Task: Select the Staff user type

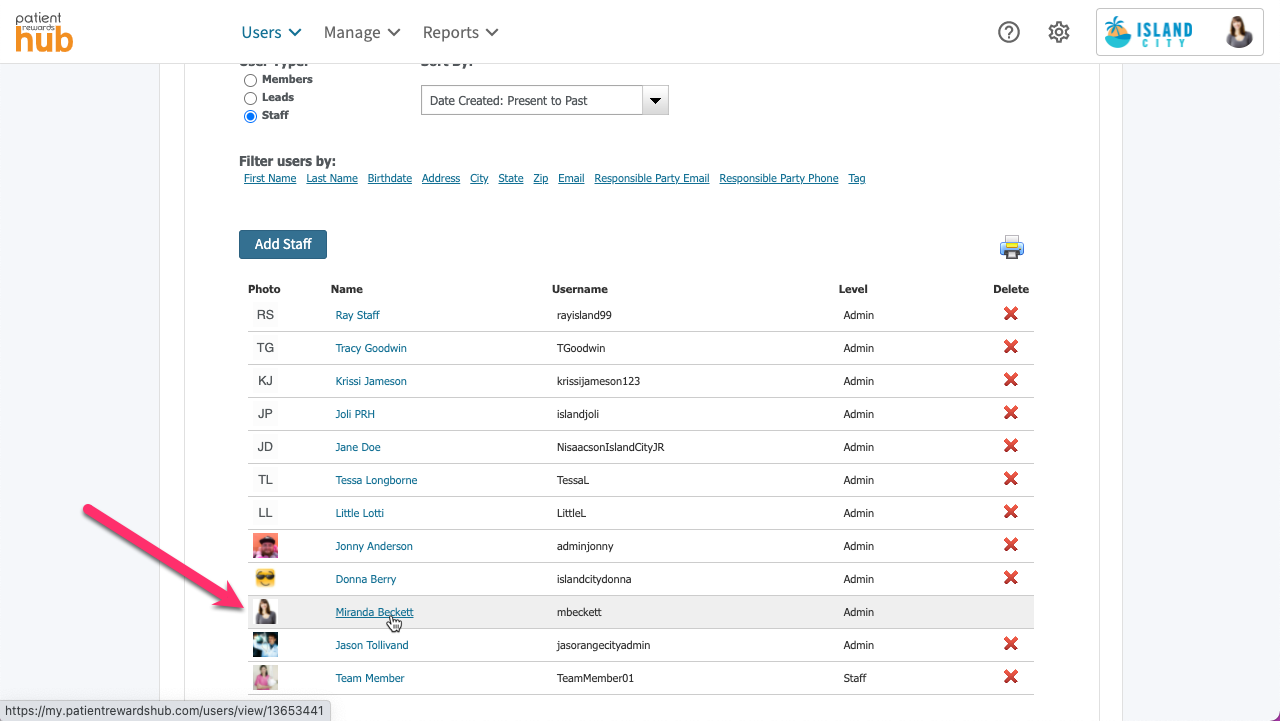Action: (250, 116)
